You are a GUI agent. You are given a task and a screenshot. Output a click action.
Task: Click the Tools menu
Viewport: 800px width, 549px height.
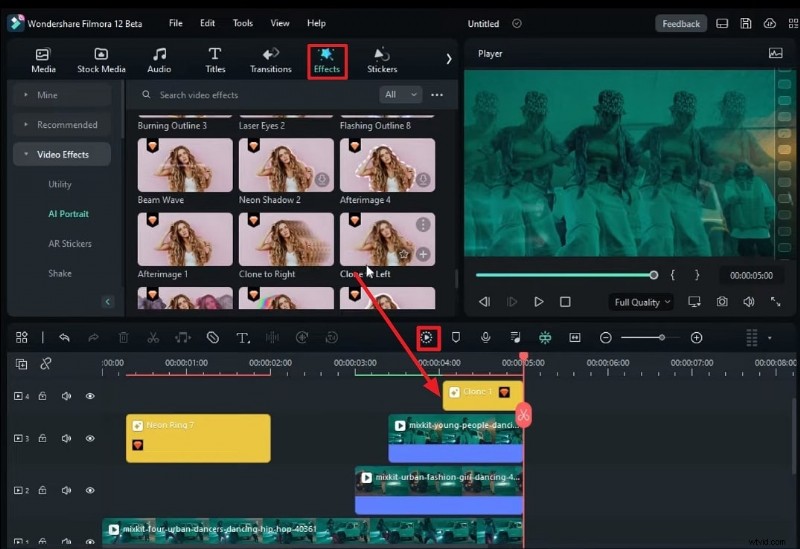click(x=243, y=23)
